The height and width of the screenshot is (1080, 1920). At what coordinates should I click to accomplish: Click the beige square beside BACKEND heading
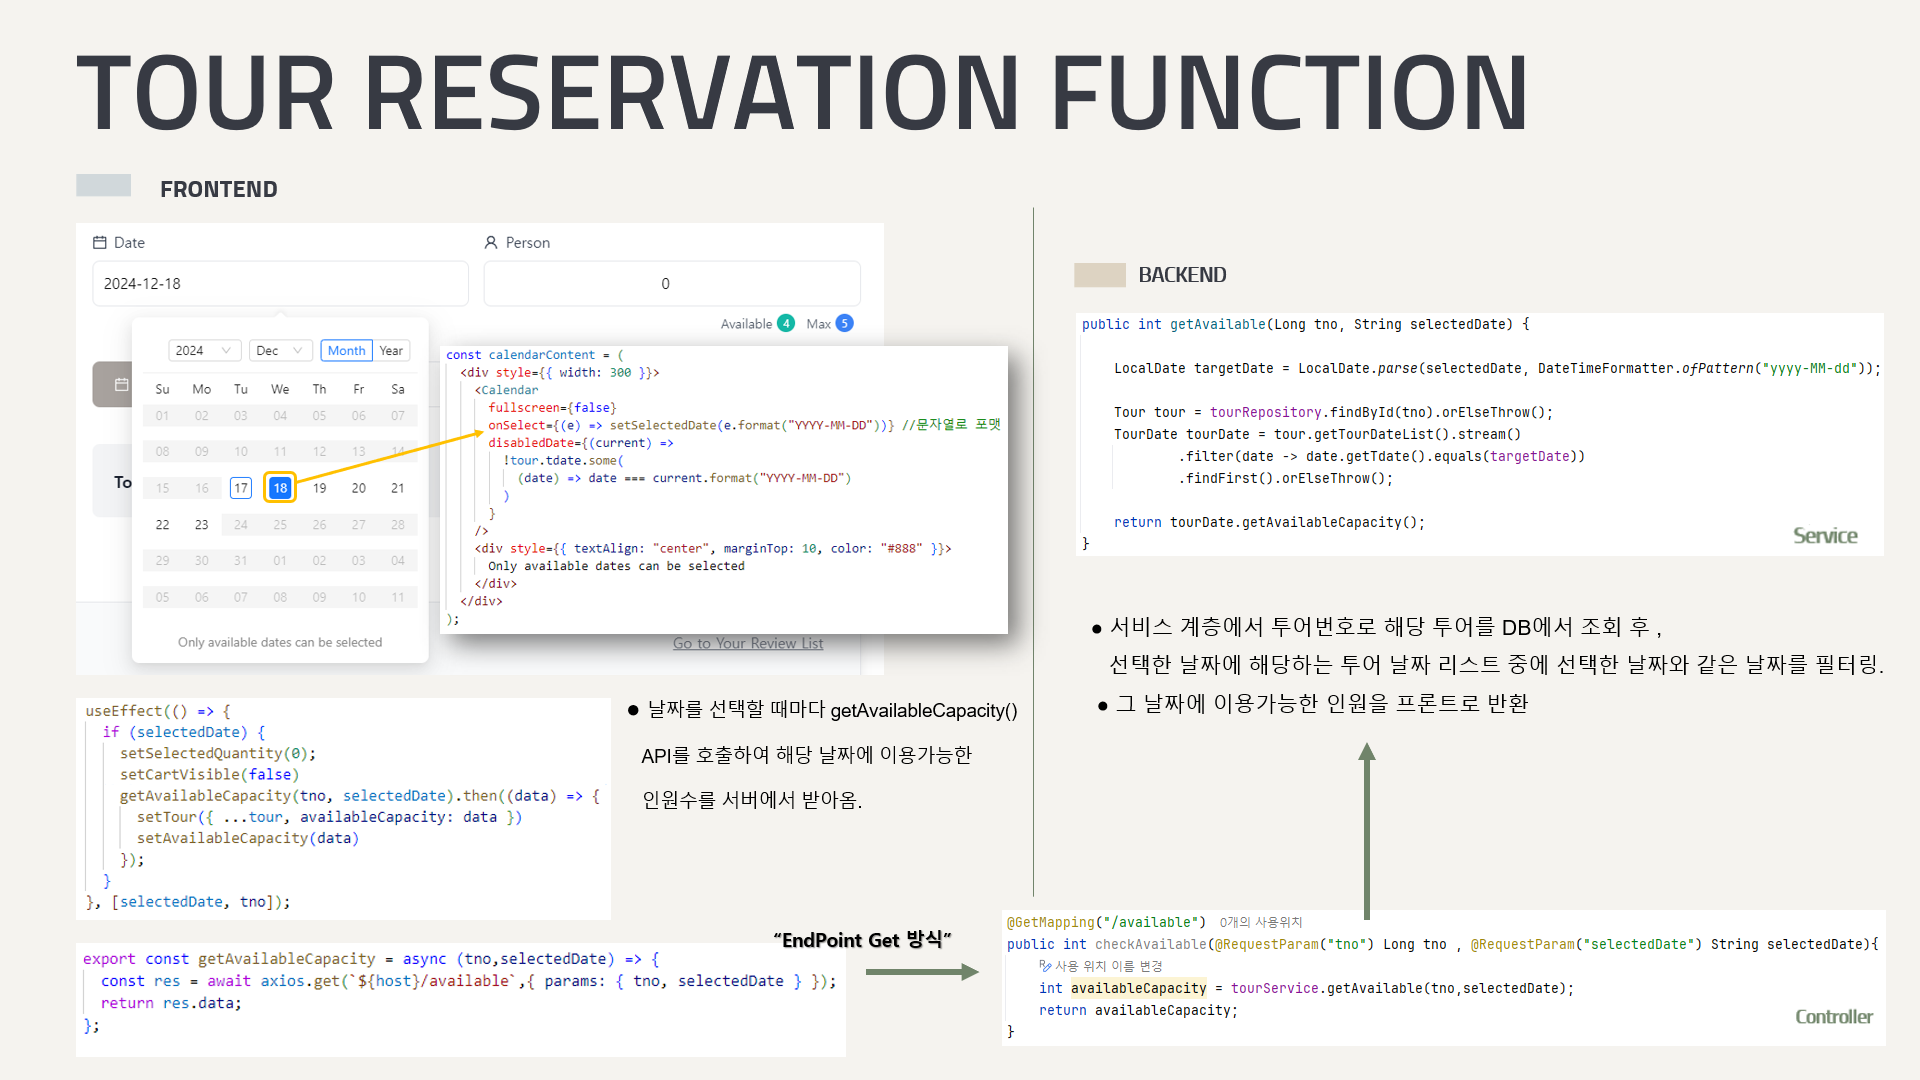[1100, 275]
